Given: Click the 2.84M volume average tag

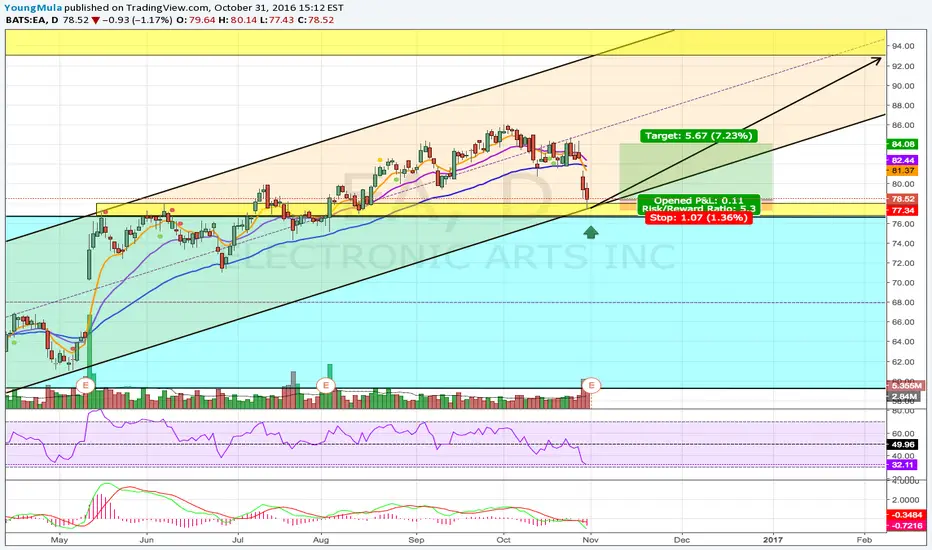Looking at the screenshot, I should (x=903, y=397).
